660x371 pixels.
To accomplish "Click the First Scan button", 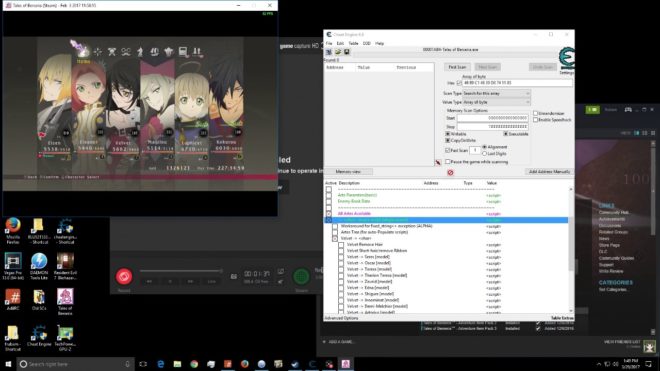I will (457, 67).
